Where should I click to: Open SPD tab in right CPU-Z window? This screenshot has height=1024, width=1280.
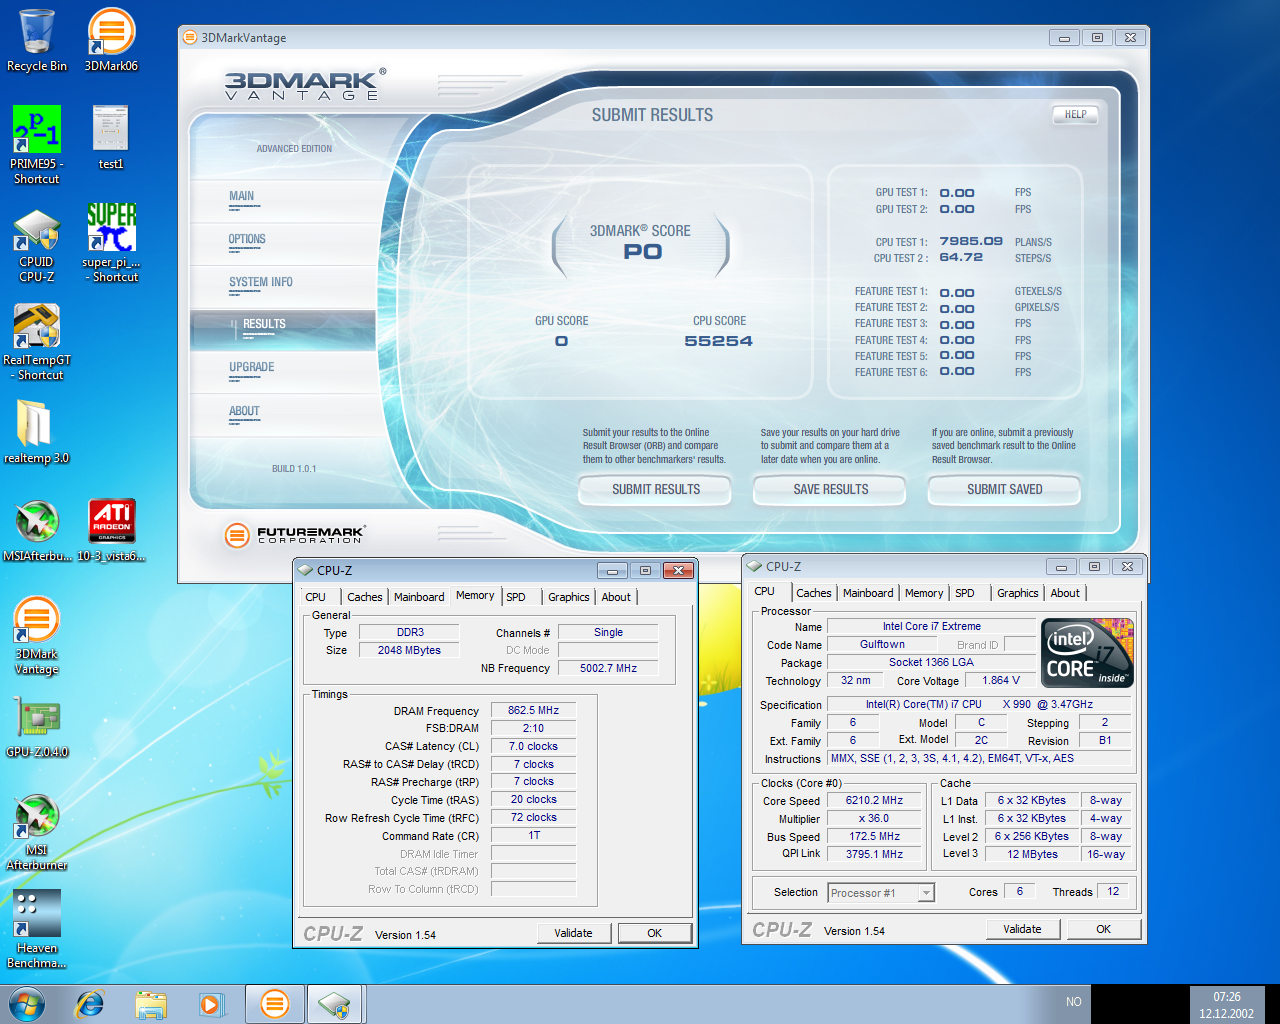[x=965, y=593]
